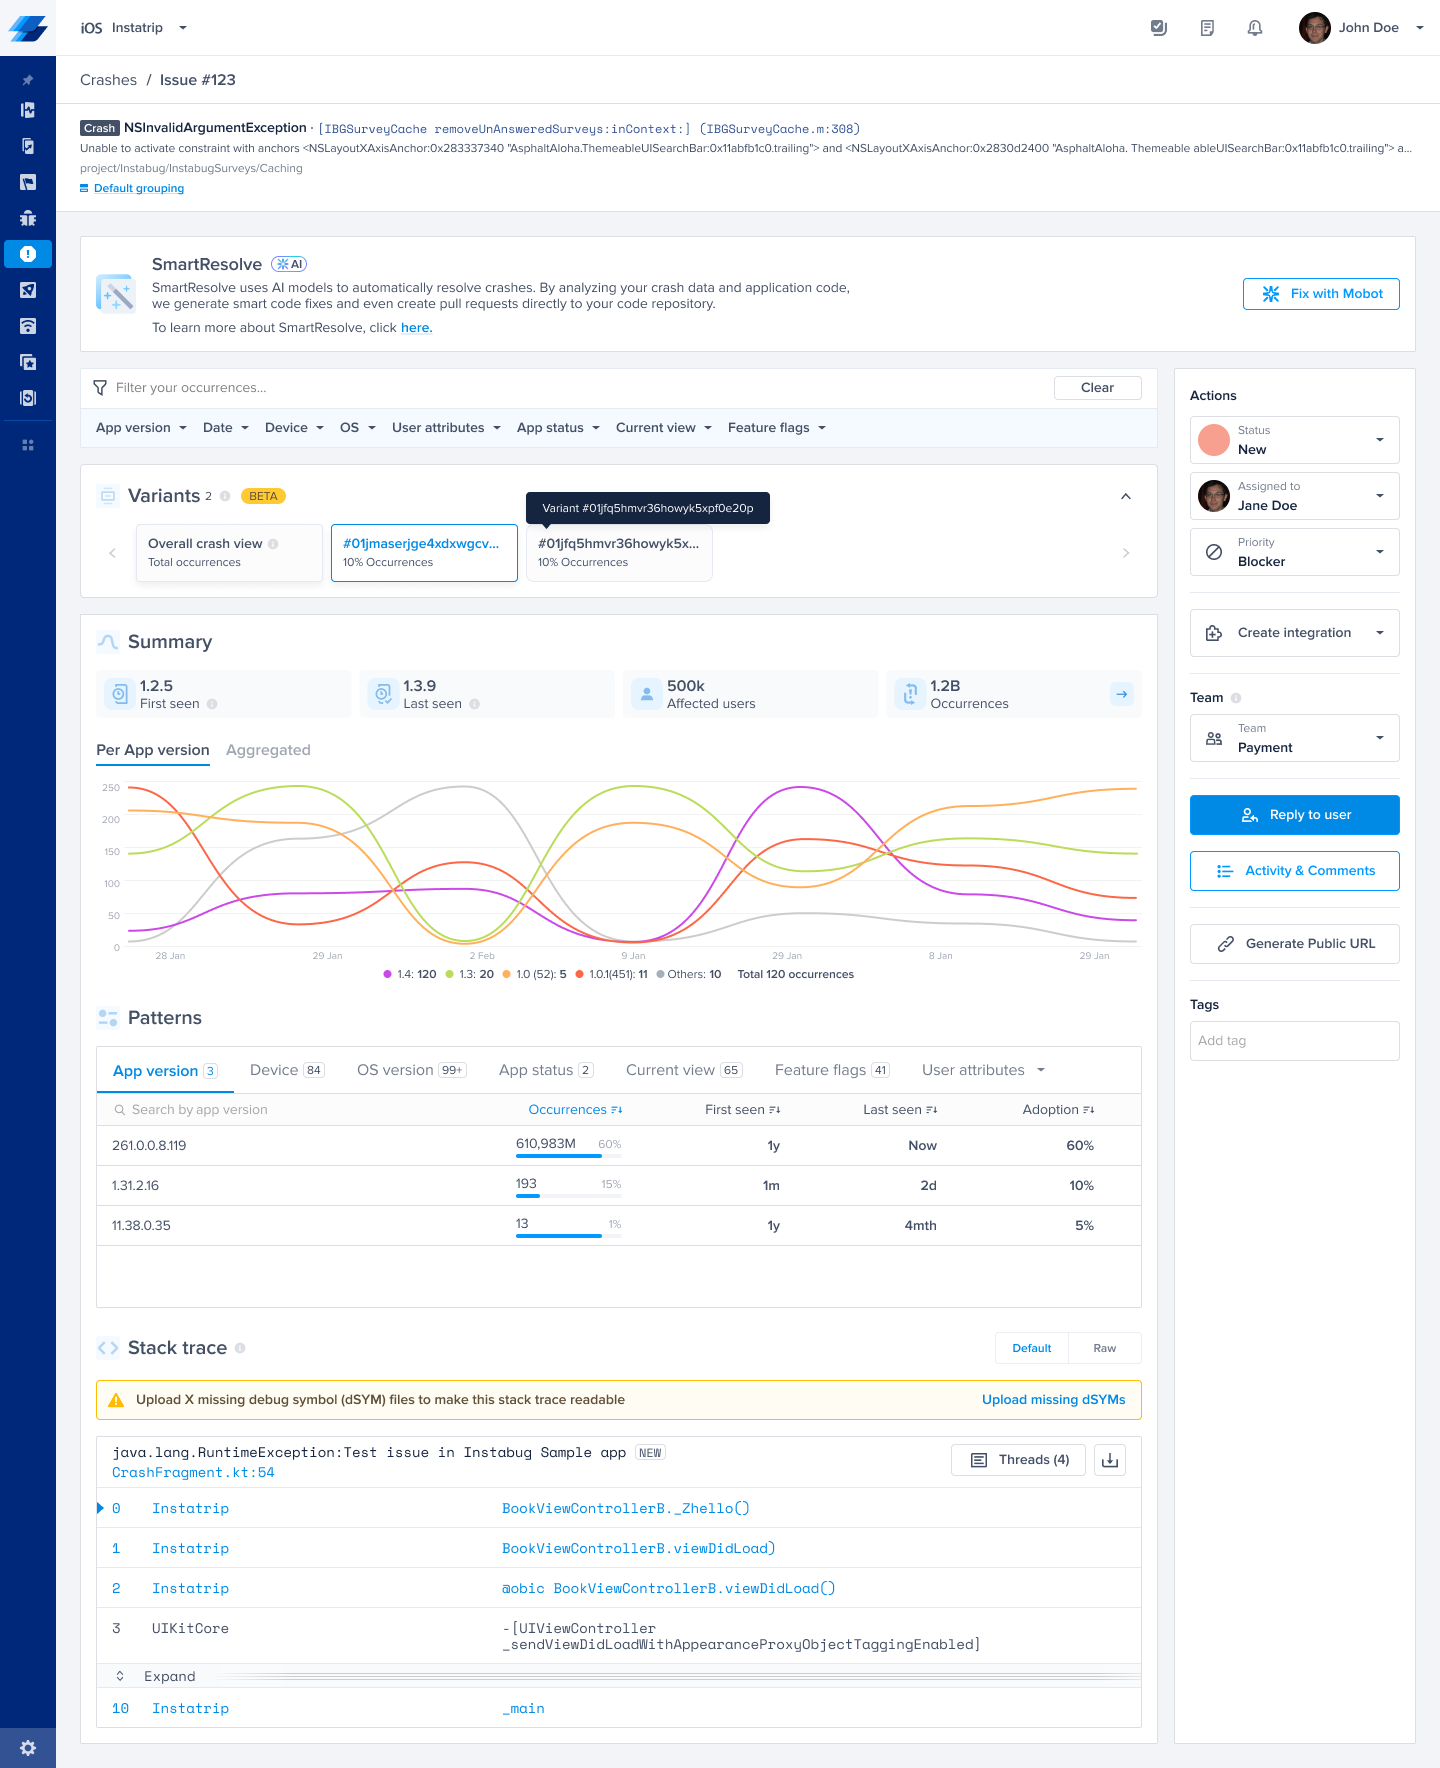Open the Priority Blocker dropdown
Viewport: 1440px width, 1768px height.
pyautogui.click(x=1295, y=552)
